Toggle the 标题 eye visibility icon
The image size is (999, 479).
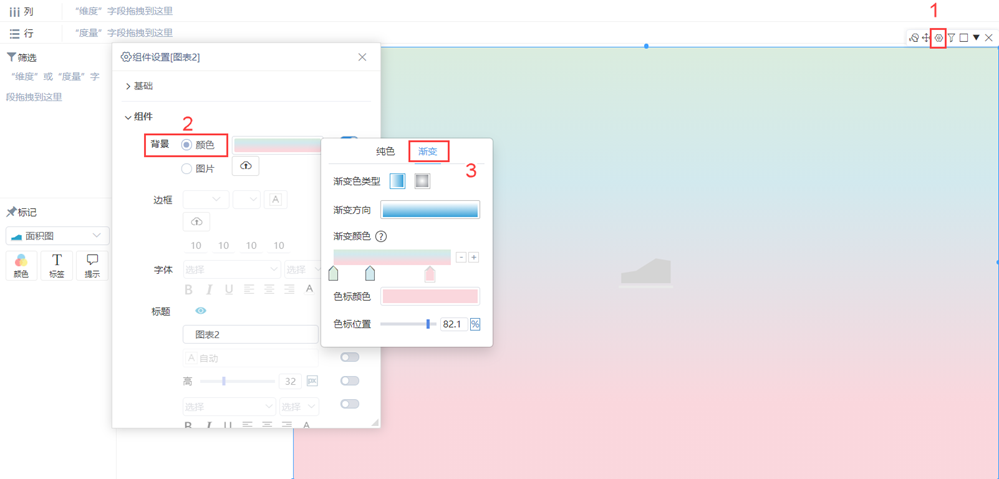(x=201, y=311)
